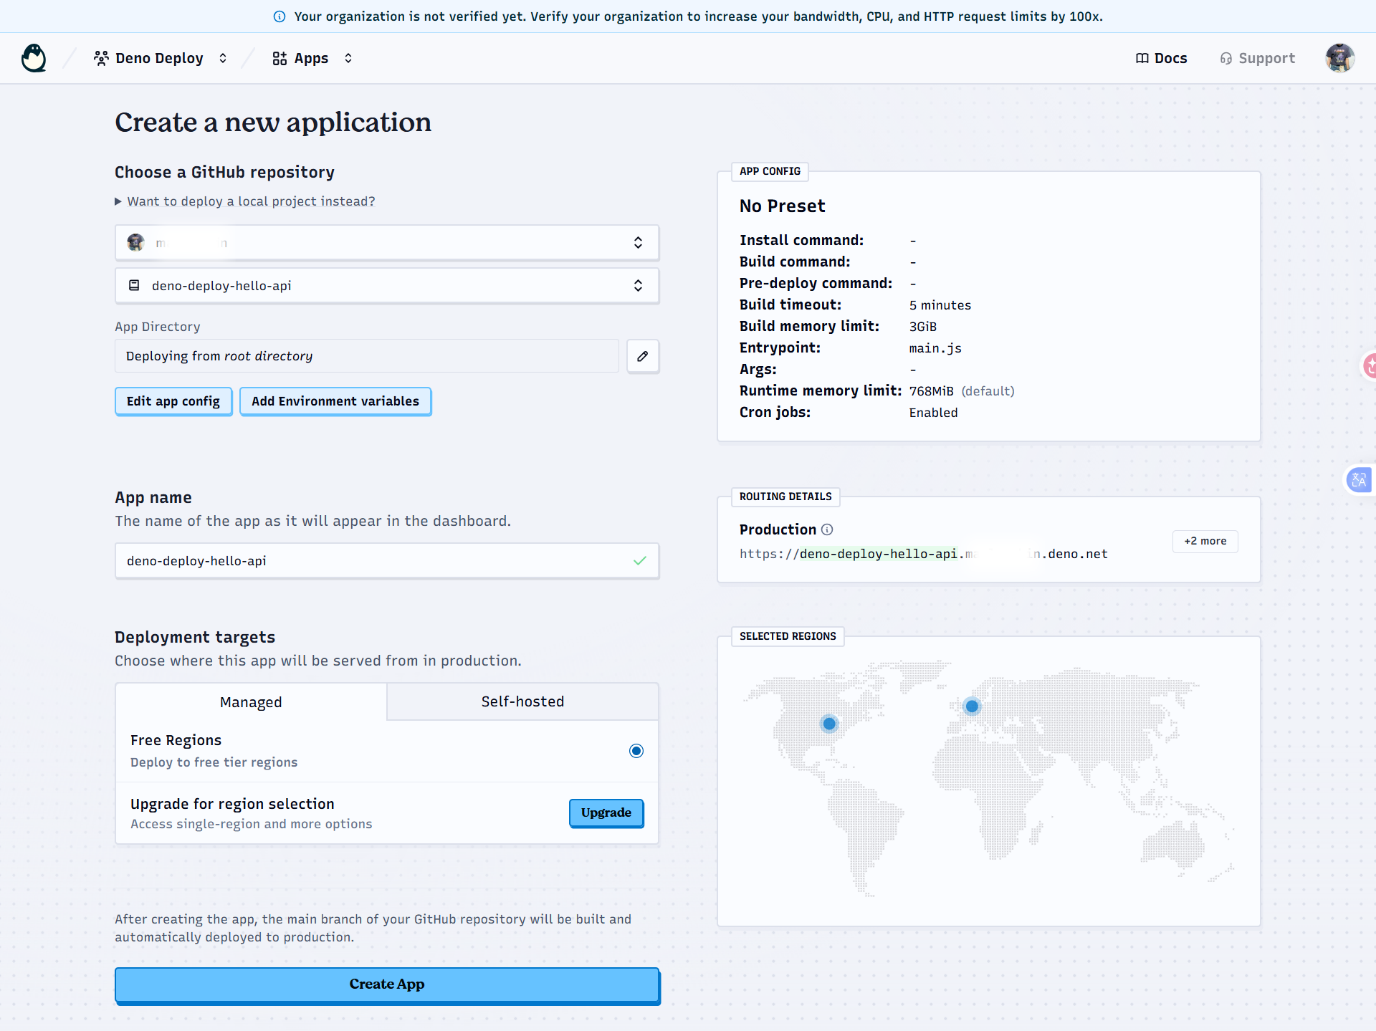Click the 'Enabled' cron jobs value
Screen dimensions: 1376x1031
933,413
